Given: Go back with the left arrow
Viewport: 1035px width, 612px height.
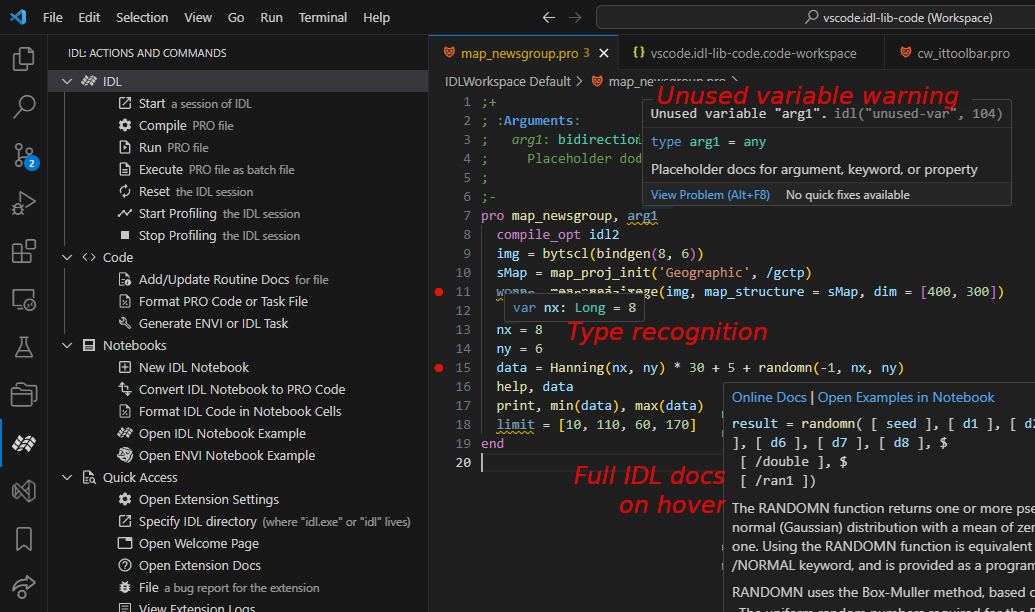Looking at the screenshot, I should tap(549, 18).
